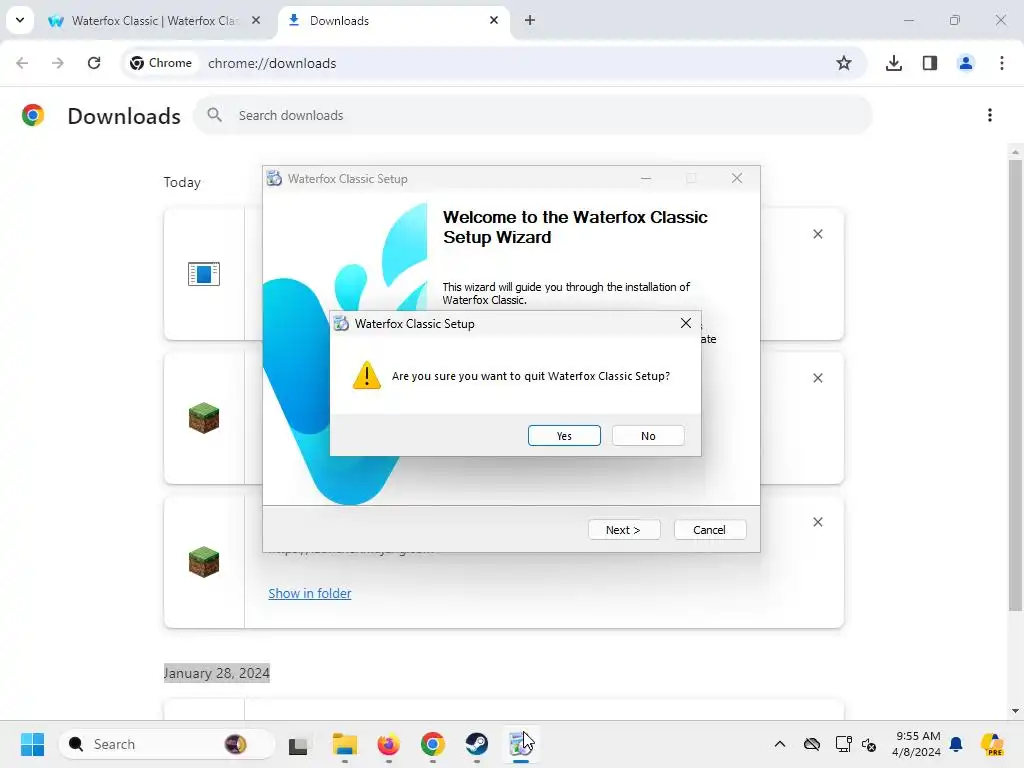The width and height of the screenshot is (1024, 768).
Task: Remove the second download entry from list
Action: point(818,378)
